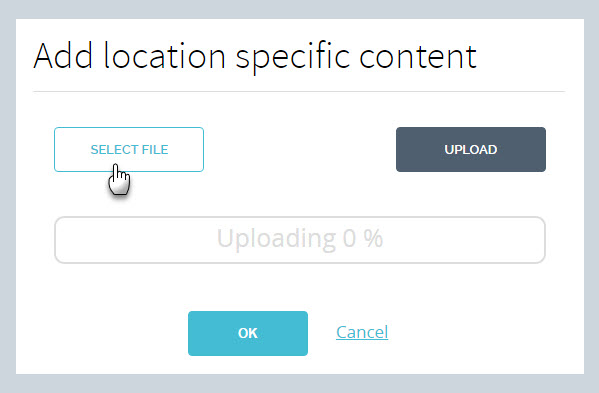Click the Uploading 0 % progress bar

point(300,240)
